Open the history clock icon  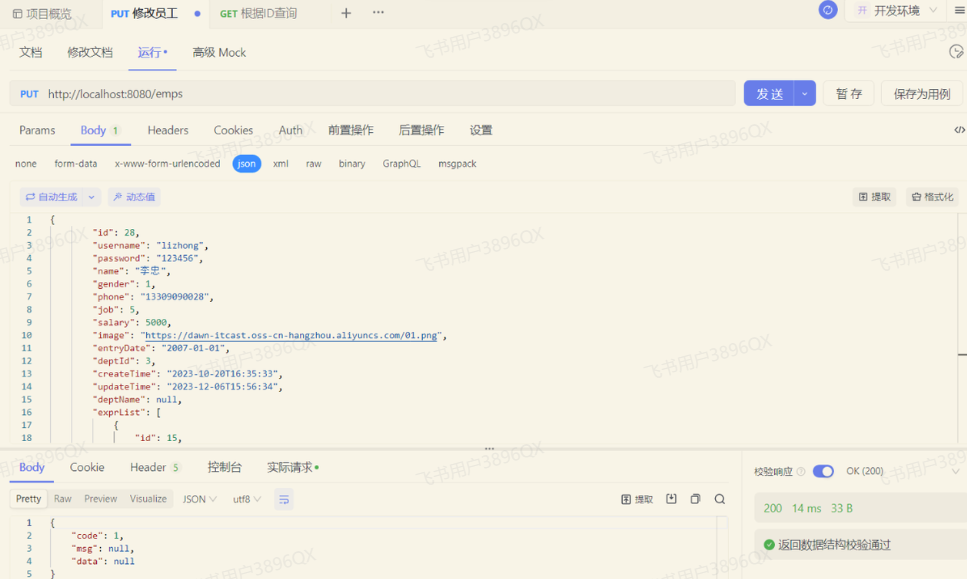click(956, 52)
